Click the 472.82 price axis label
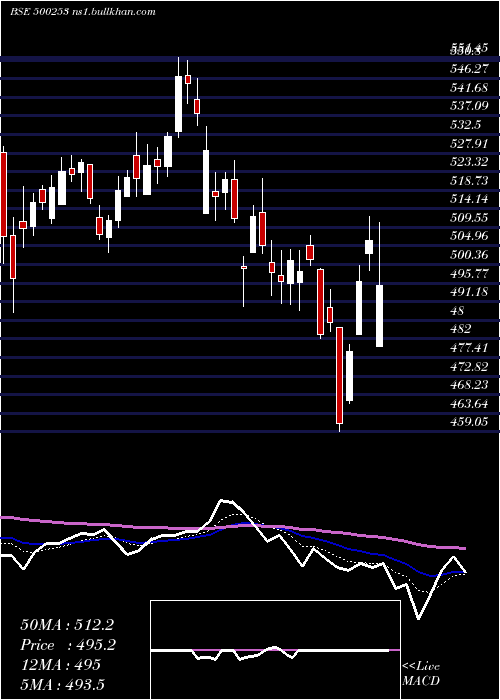500x700 pixels. coord(468,366)
